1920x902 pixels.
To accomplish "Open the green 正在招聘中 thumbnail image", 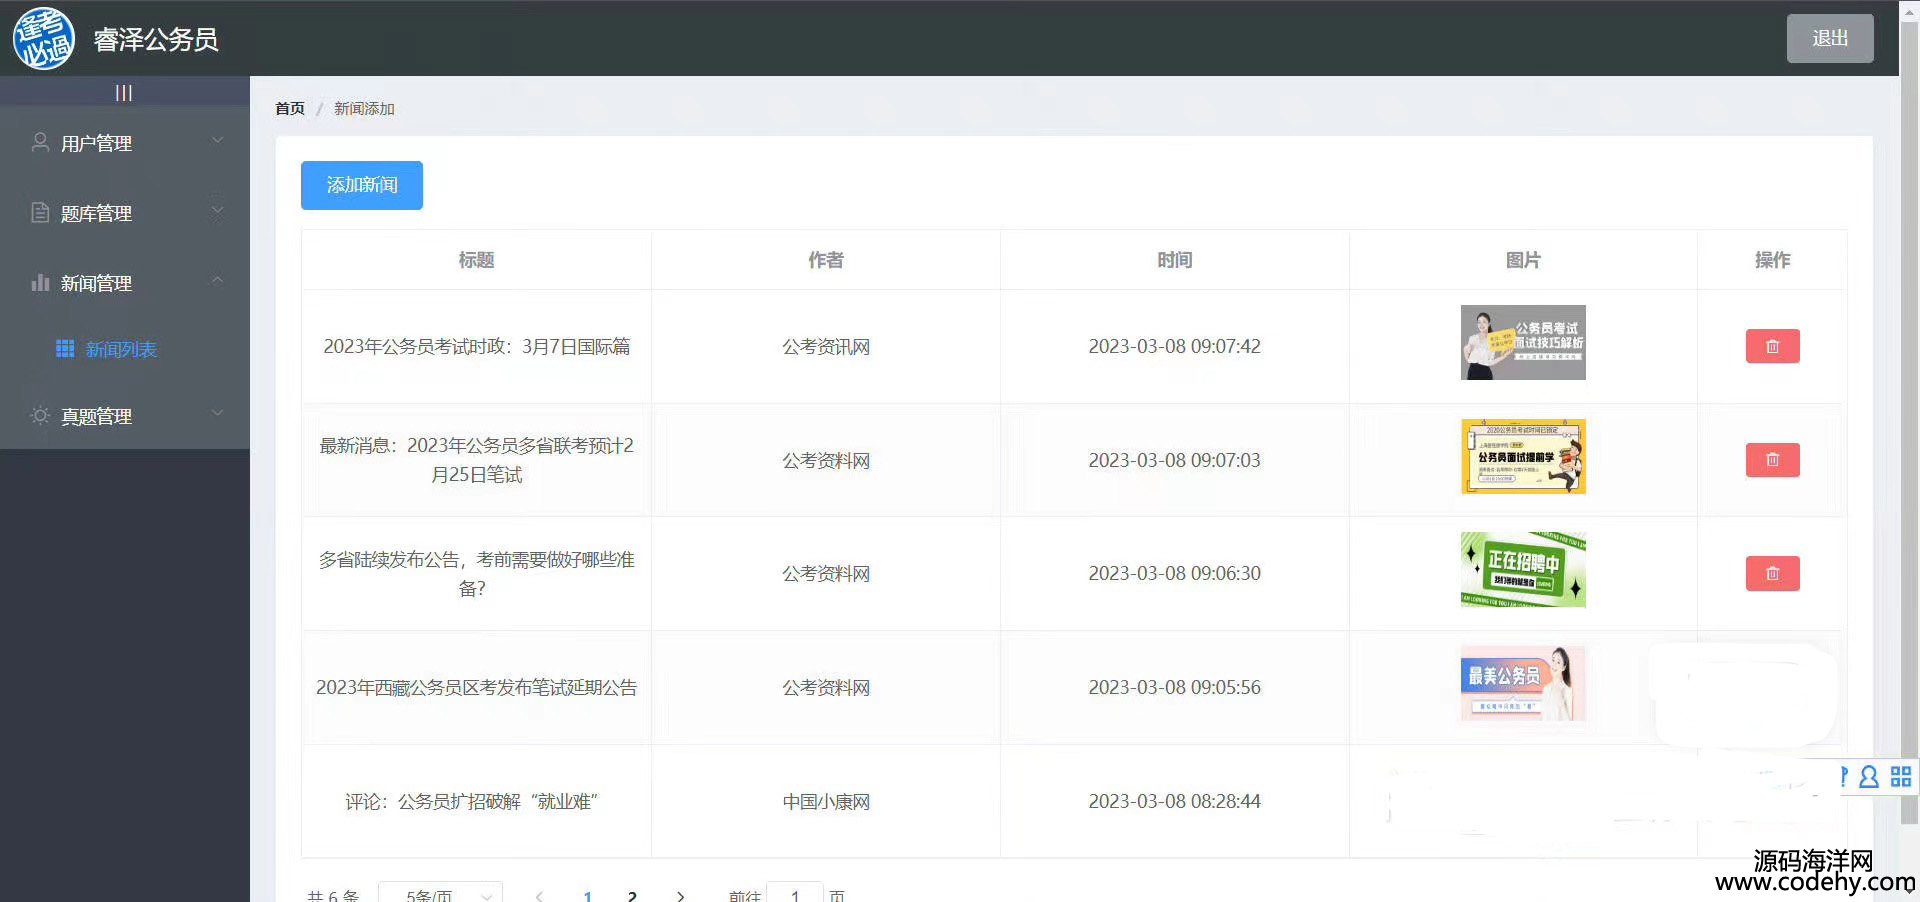I will [1523, 570].
